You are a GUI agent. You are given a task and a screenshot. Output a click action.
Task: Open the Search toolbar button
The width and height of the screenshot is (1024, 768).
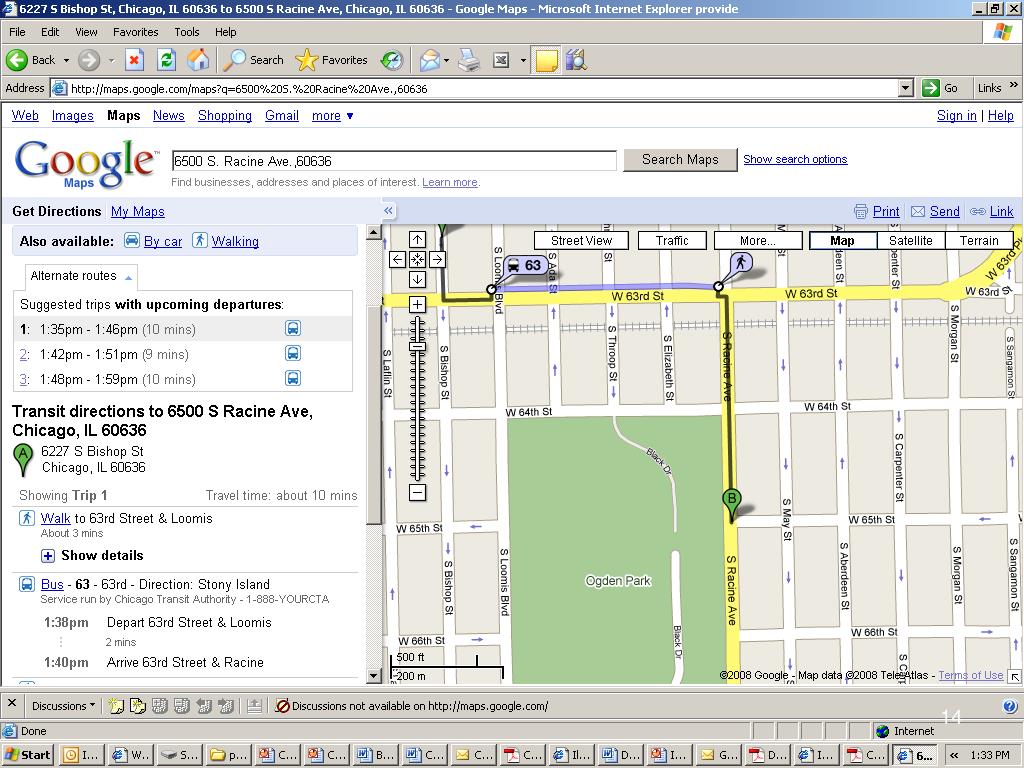[253, 60]
